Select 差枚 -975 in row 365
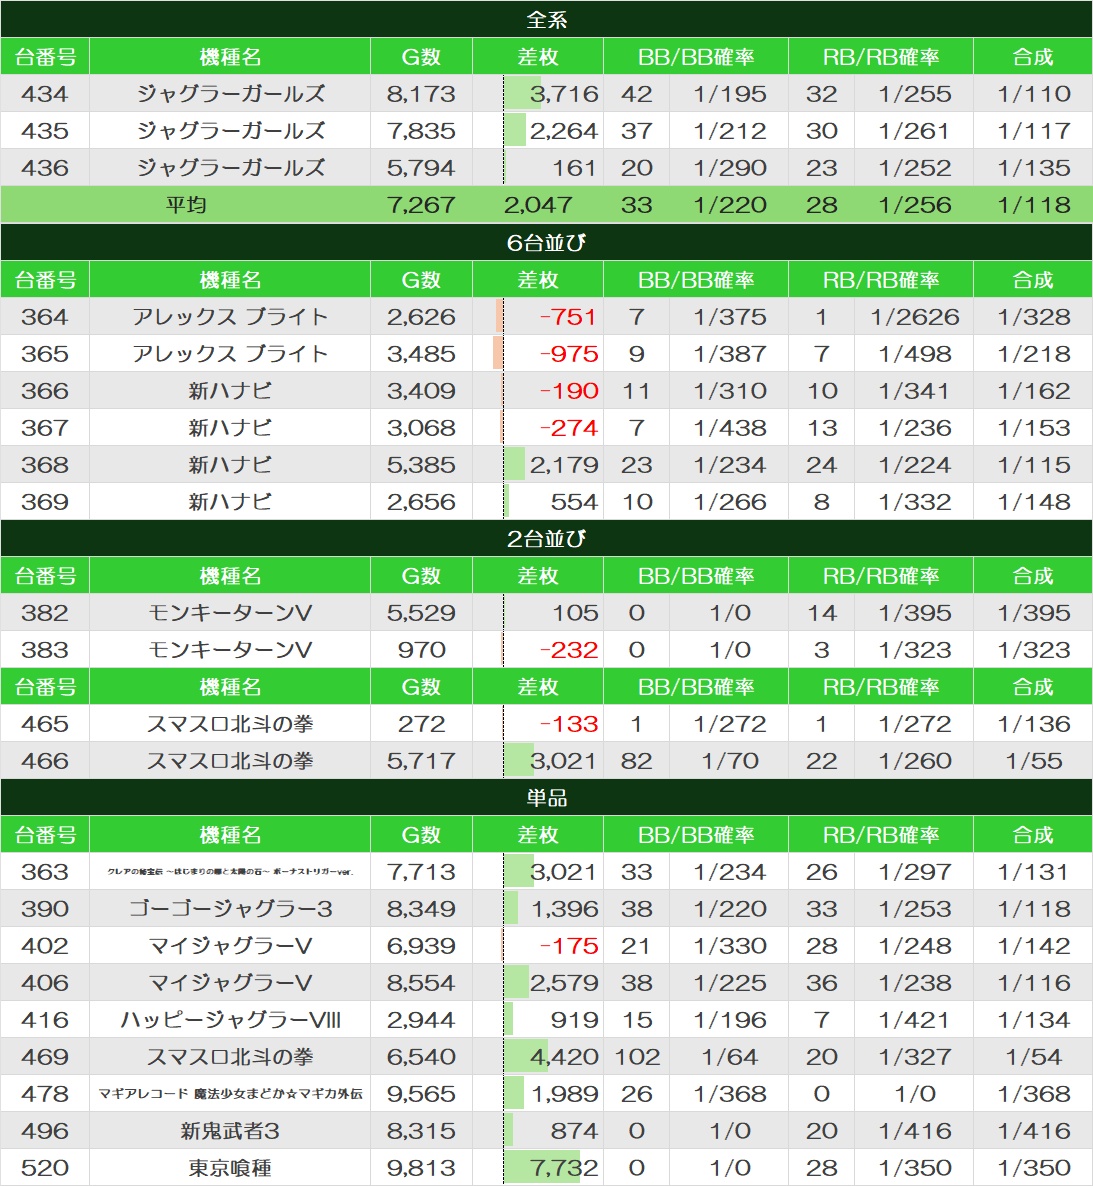This screenshot has height=1186, width=1093. [x=569, y=353]
